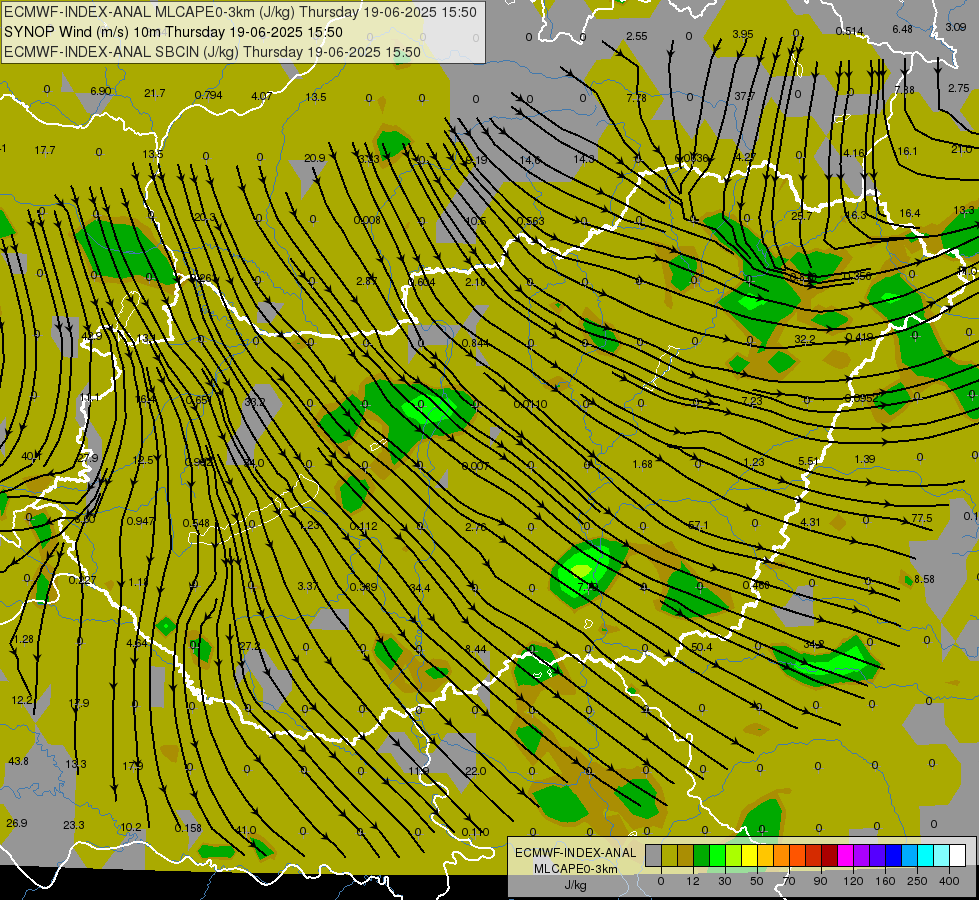Click the map value '43.8'
Screen dimensions: 979x900
[x=19, y=761]
